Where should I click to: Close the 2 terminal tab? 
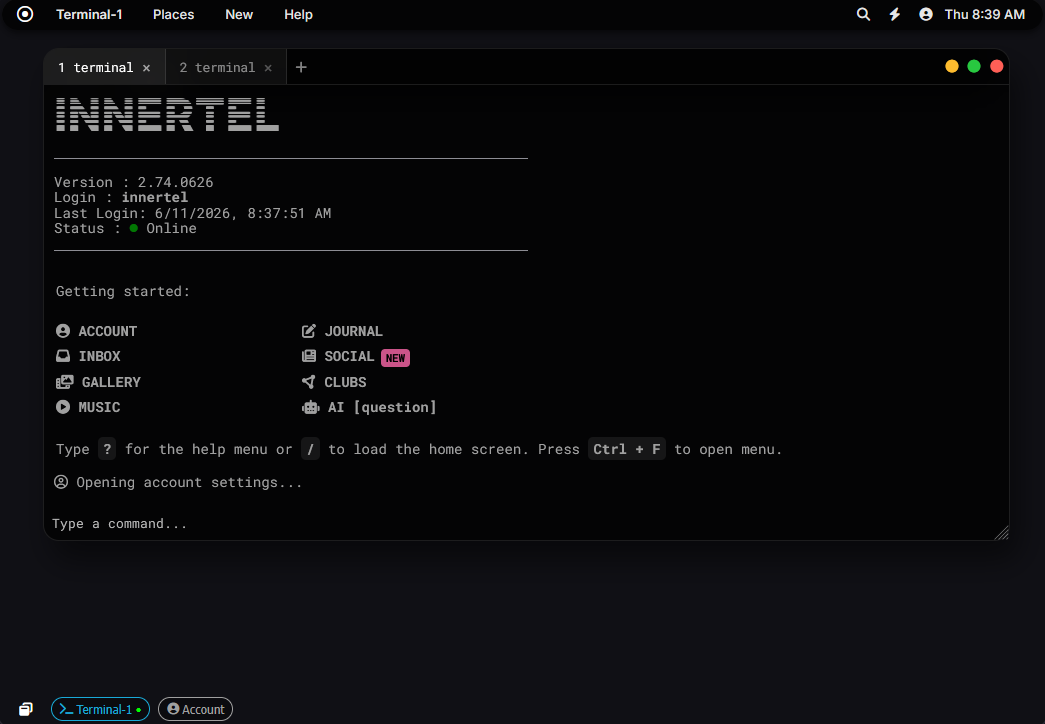pos(268,68)
